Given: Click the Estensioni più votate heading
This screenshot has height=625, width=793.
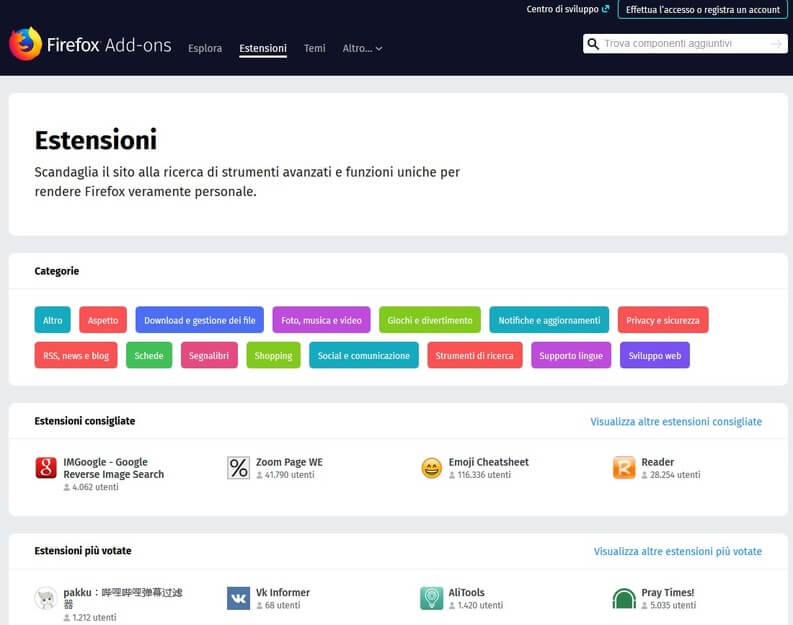Looking at the screenshot, I should coord(83,551).
